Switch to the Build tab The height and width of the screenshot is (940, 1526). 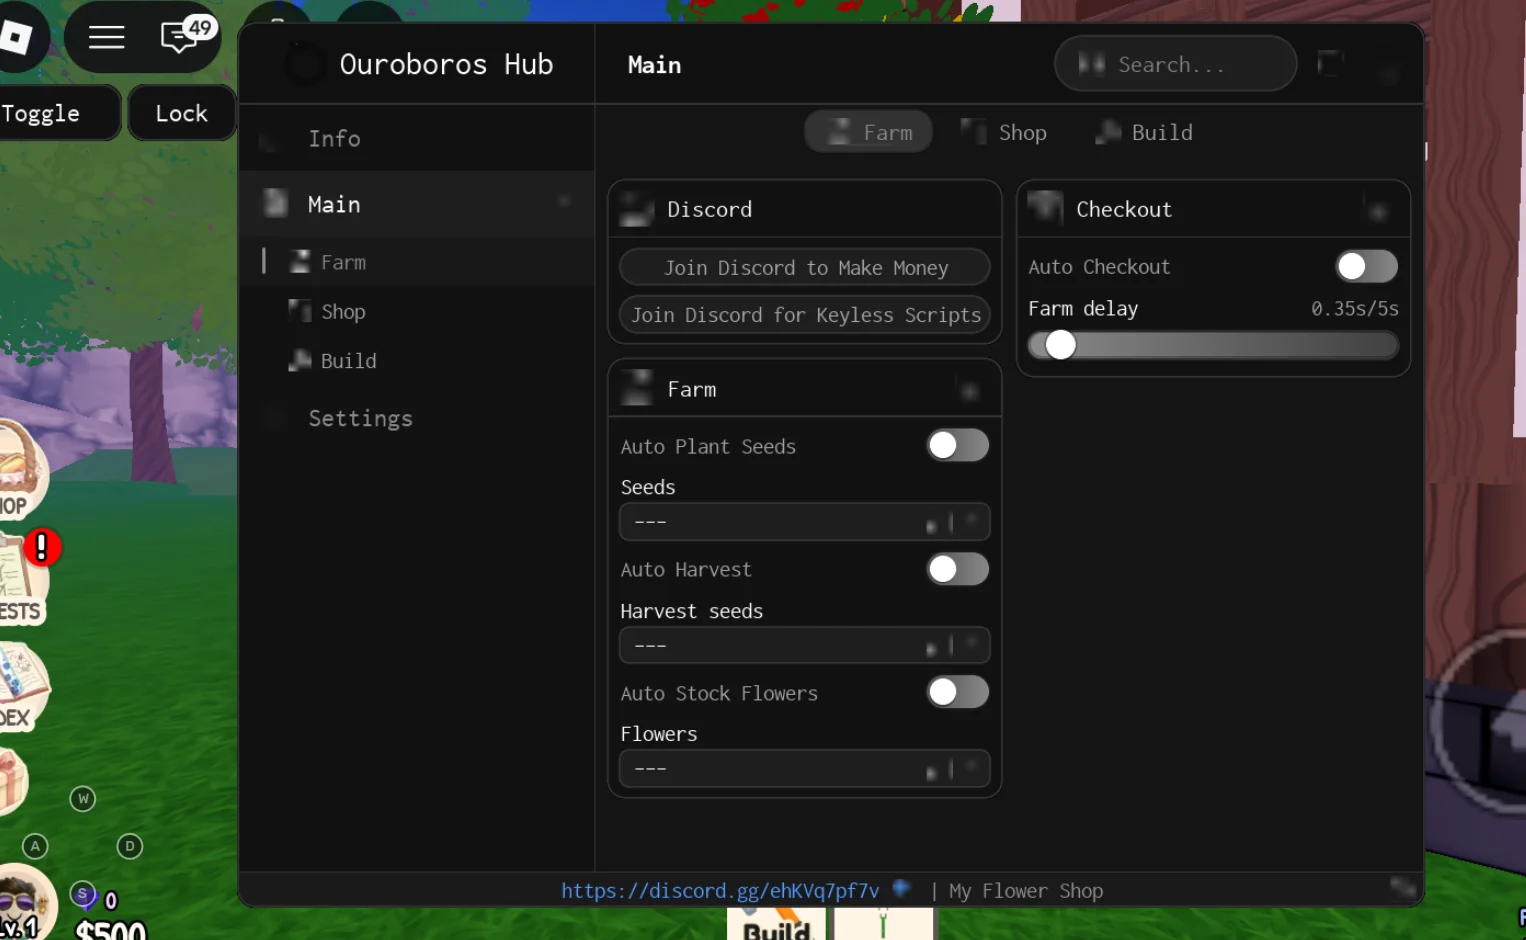pyautogui.click(x=1144, y=132)
